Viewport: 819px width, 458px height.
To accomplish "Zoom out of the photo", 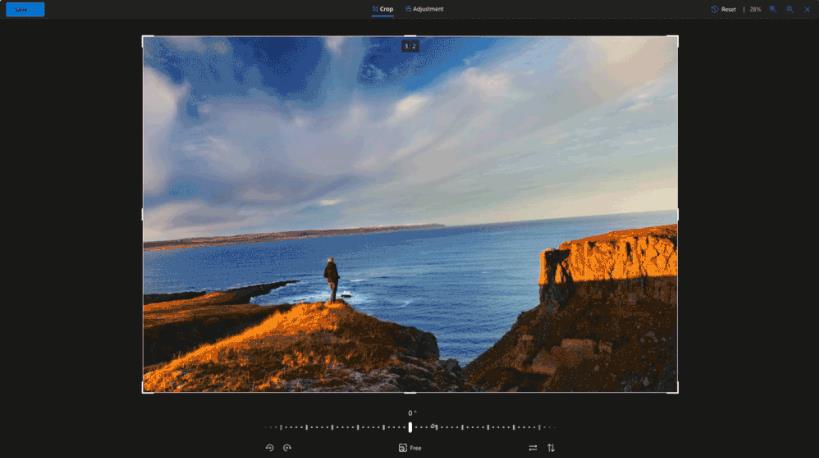I will pos(790,9).
